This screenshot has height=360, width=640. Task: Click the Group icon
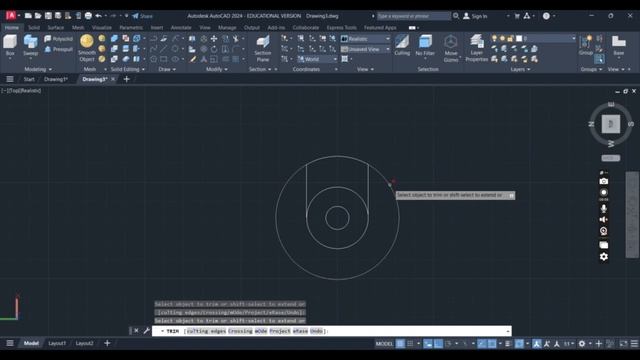[586, 45]
